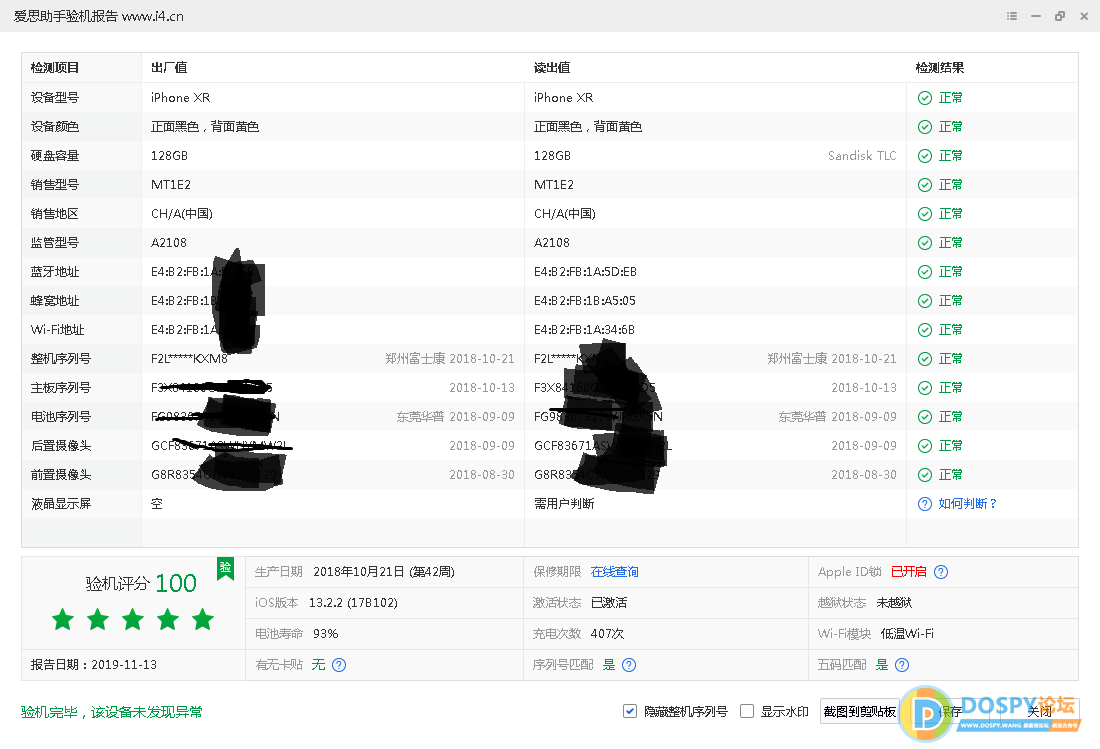Click the 检测结果 column header
The width and height of the screenshot is (1100, 749).
pyautogui.click(x=940, y=68)
